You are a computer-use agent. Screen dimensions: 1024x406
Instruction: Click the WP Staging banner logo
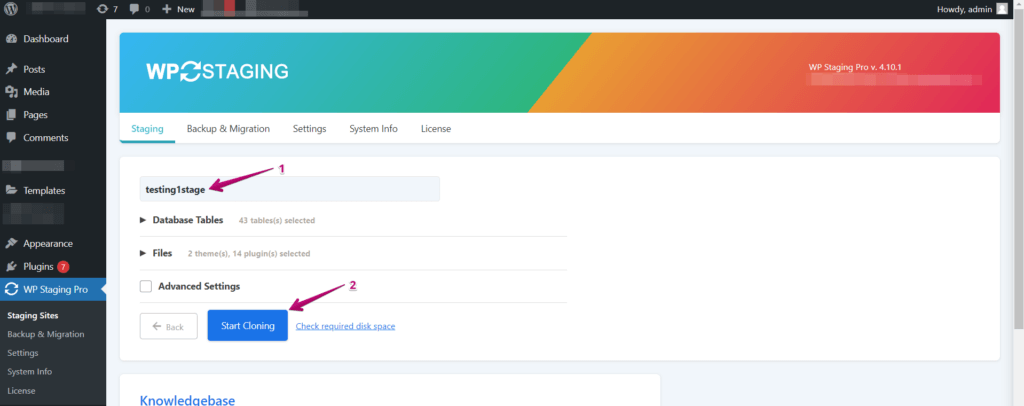pyautogui.click(x=217, y=71)
